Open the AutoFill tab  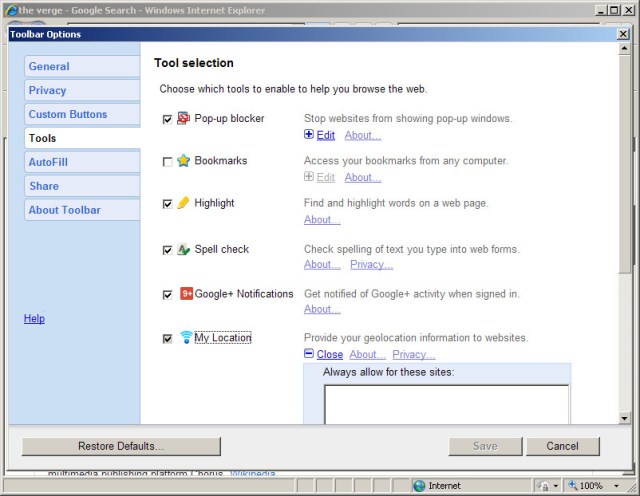point(82,162)
